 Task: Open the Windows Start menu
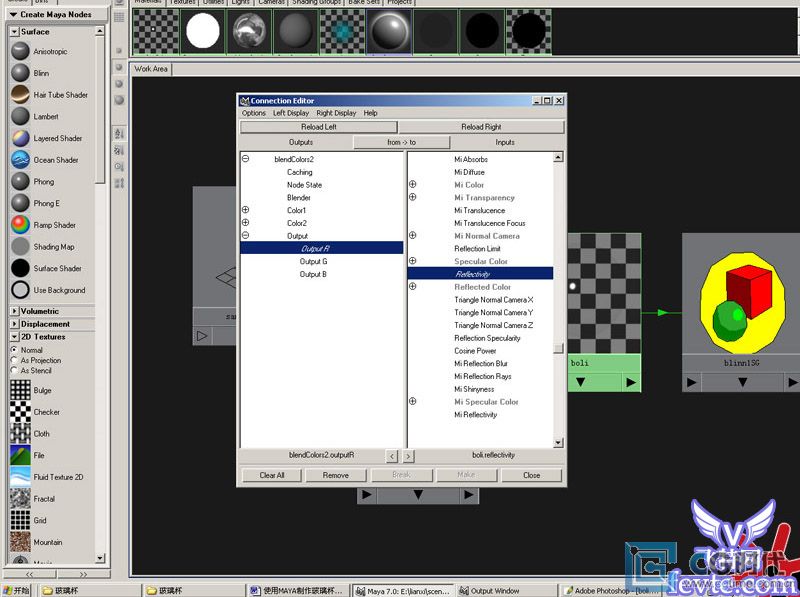16,590
